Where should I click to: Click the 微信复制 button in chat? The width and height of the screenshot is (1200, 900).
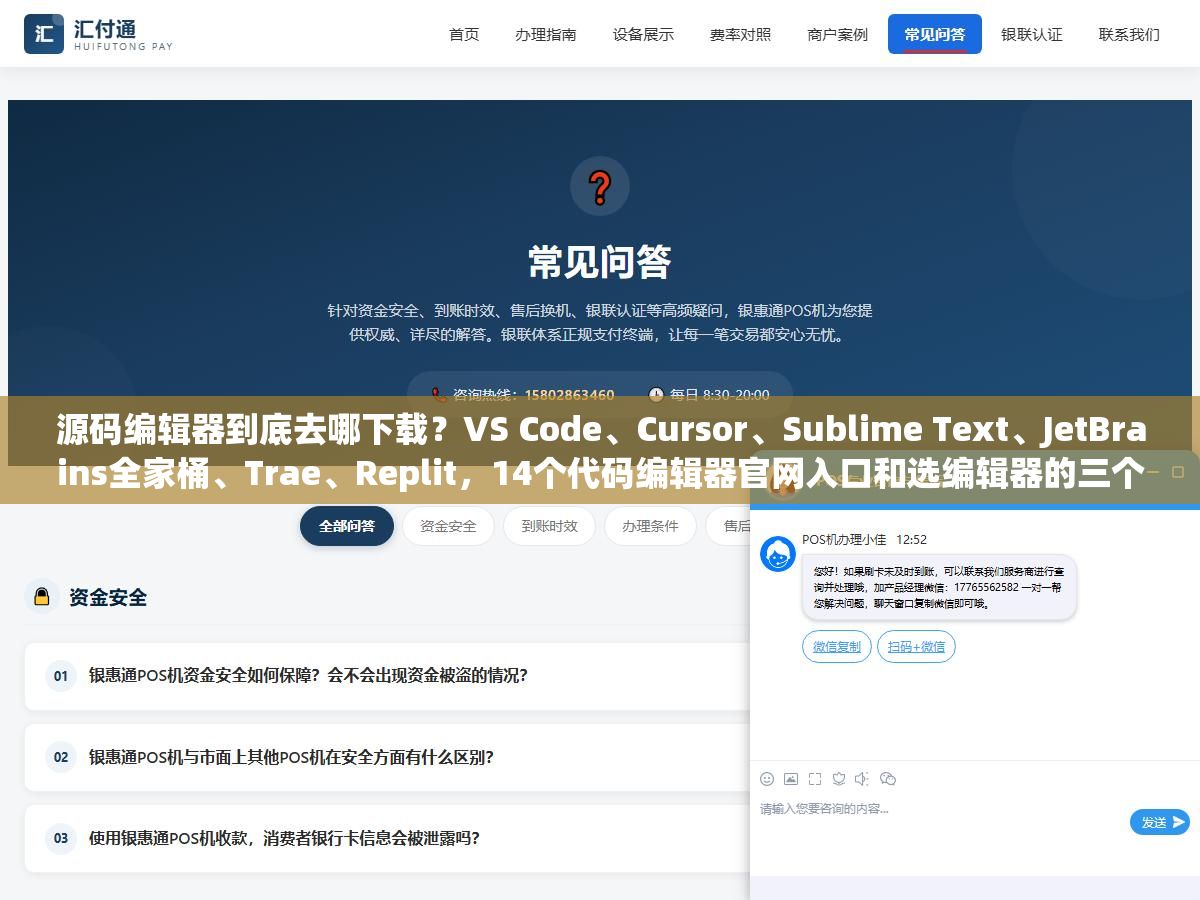click(x=837, y=647)
